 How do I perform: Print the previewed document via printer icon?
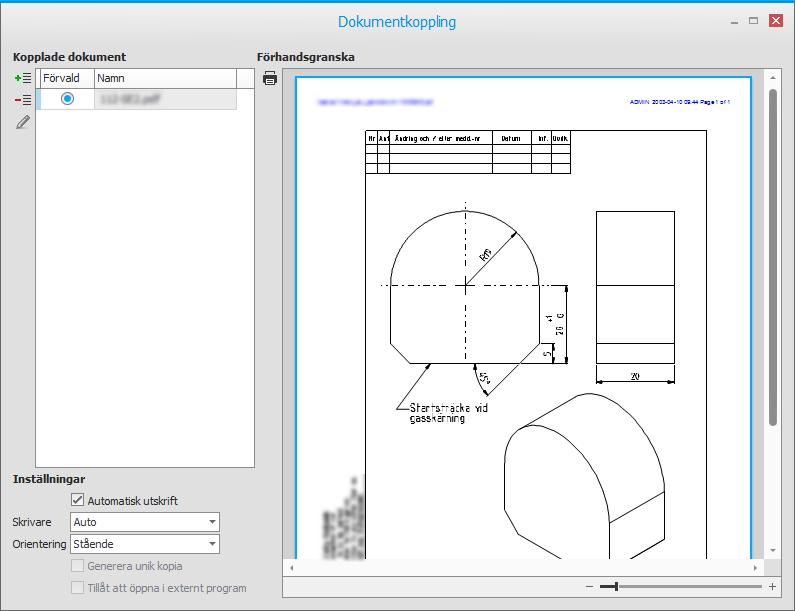coord(270,79)
